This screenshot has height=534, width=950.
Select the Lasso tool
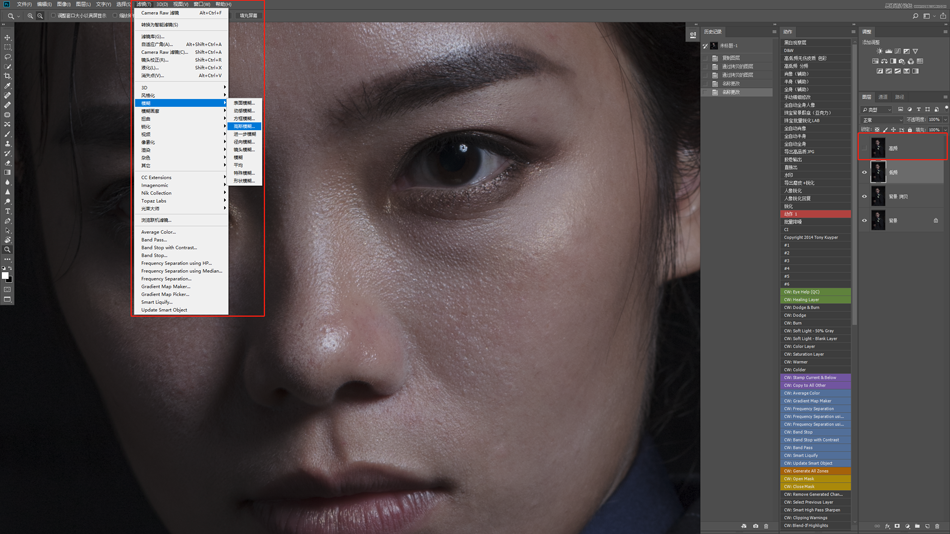(7, 56)
